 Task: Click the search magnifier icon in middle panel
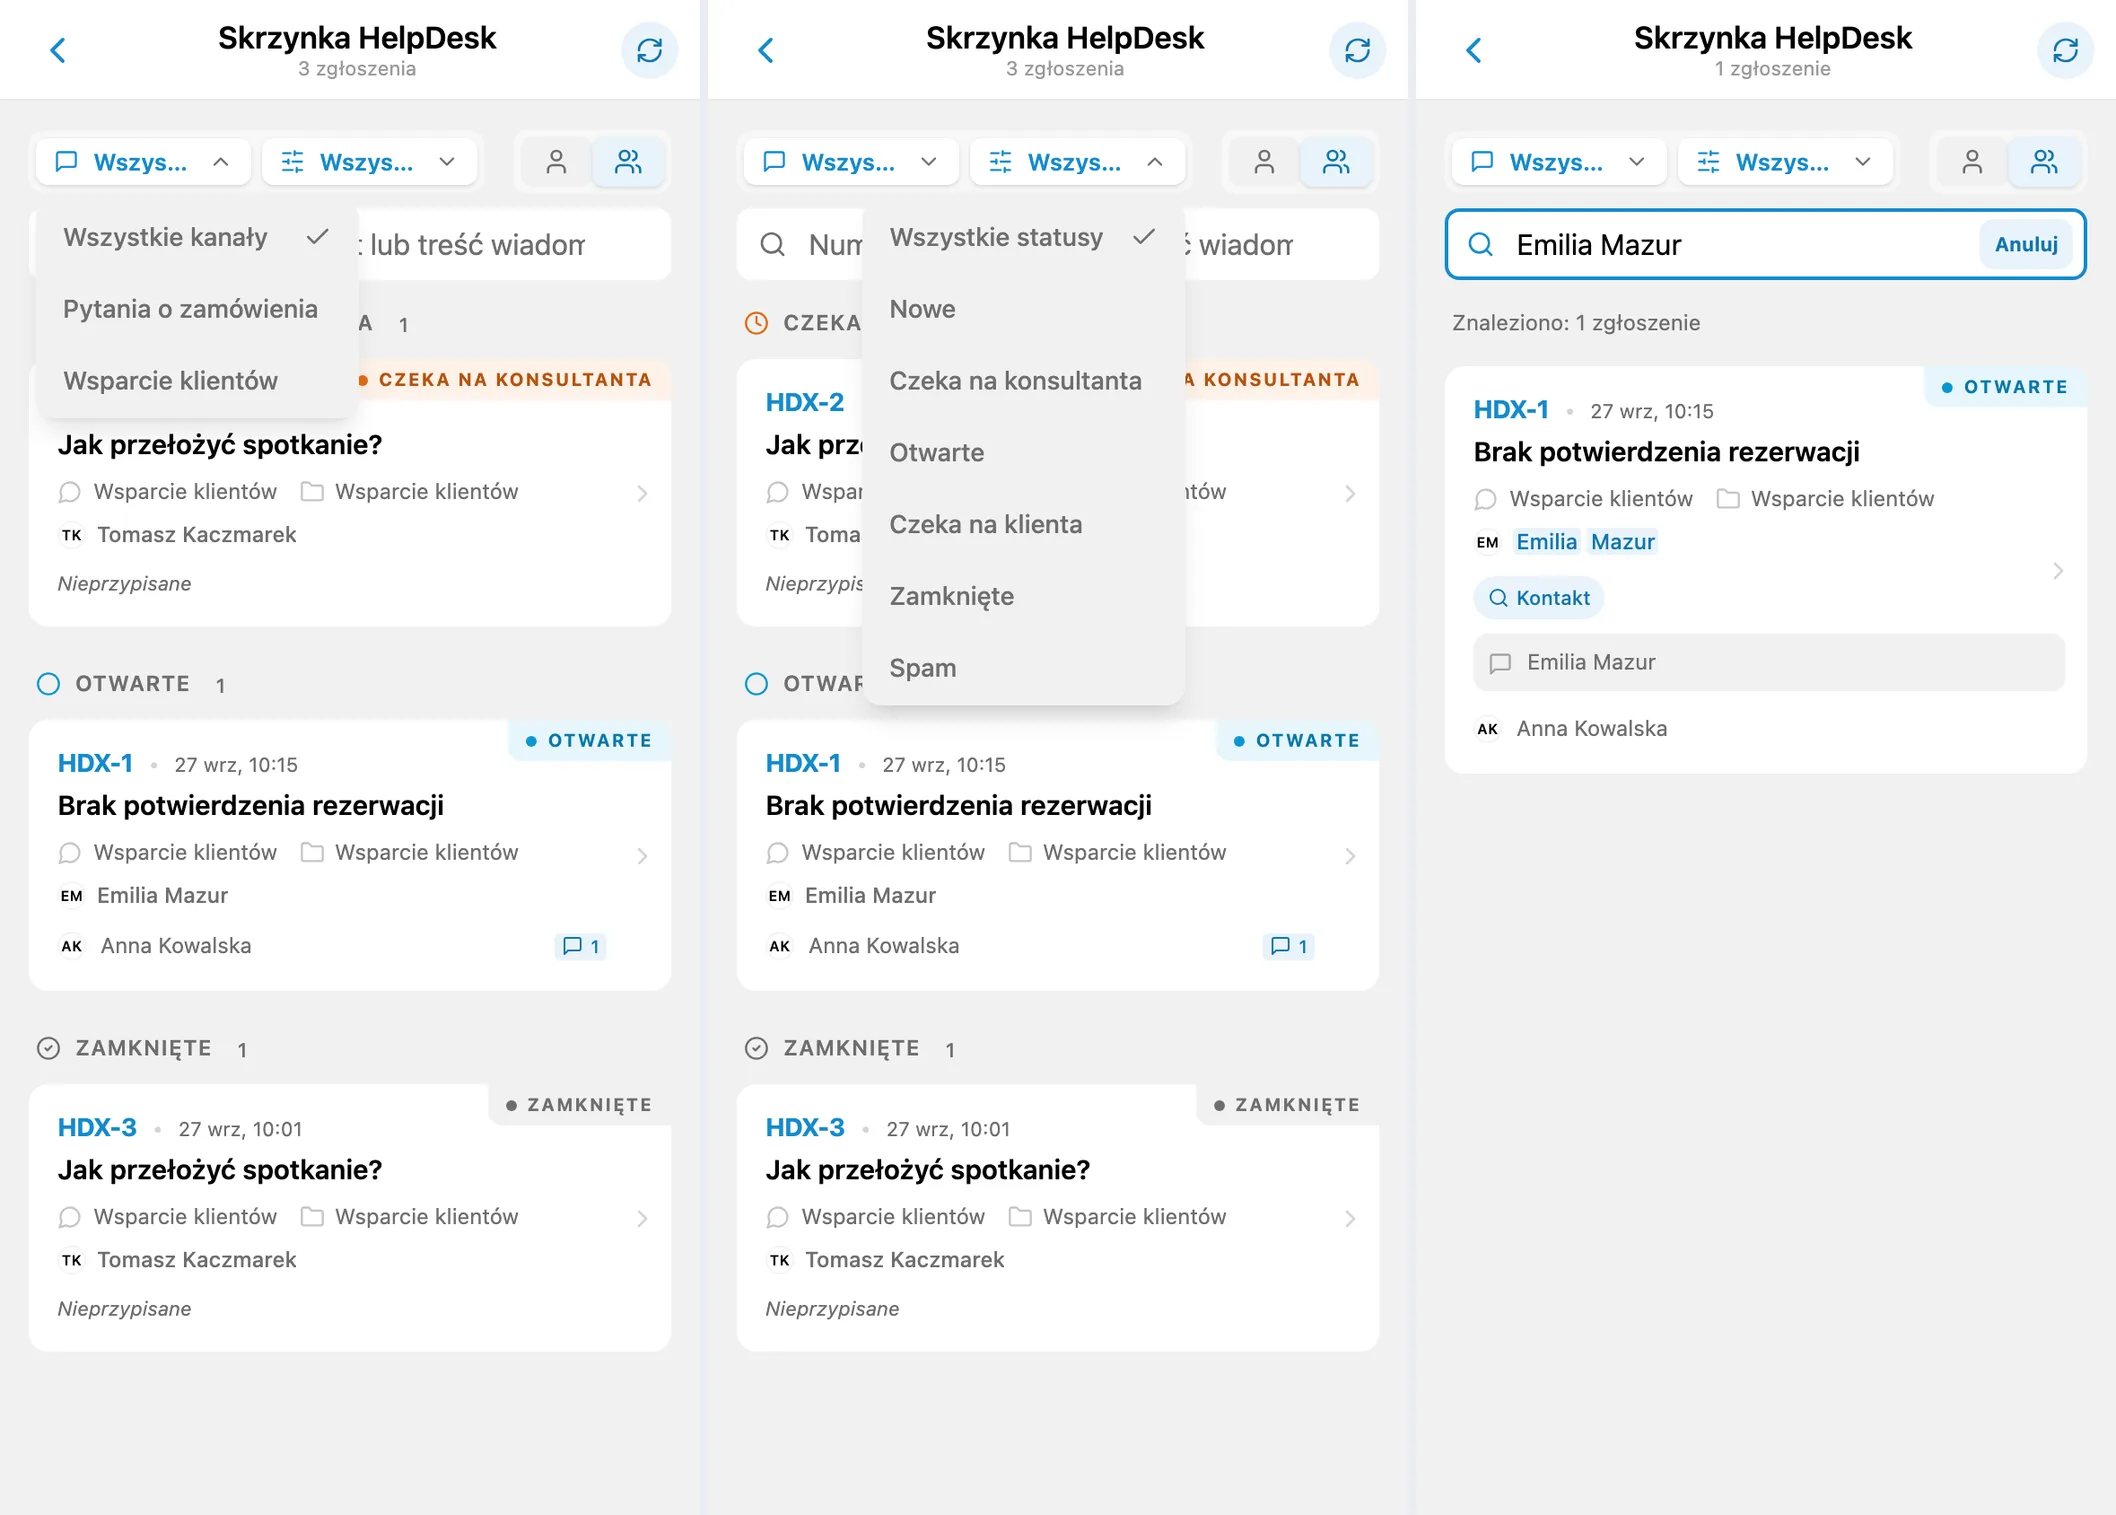772,245
